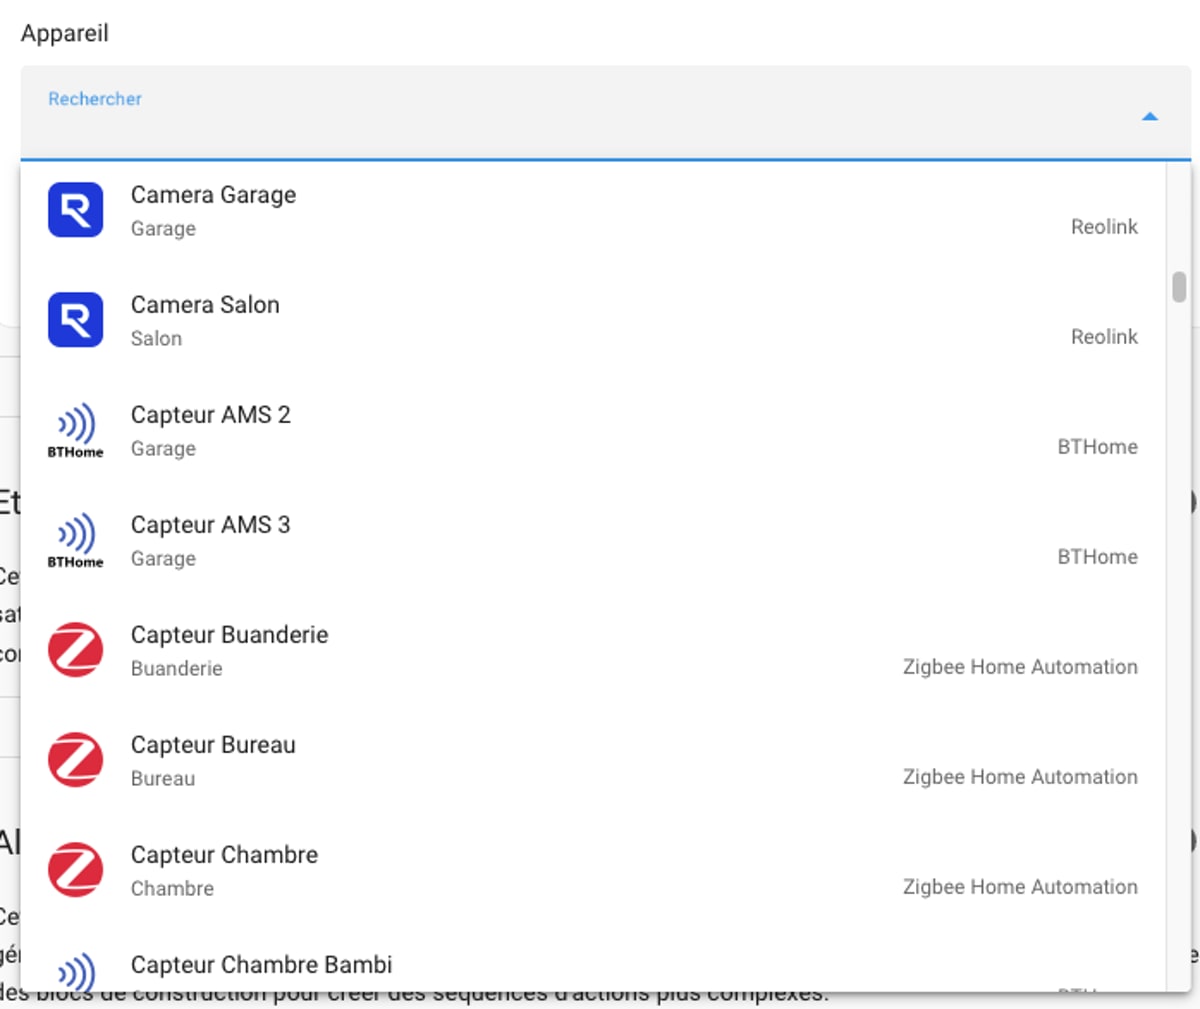Click the BTHome icon for Capteur Chambre Bambi

[x=75, y=972]
